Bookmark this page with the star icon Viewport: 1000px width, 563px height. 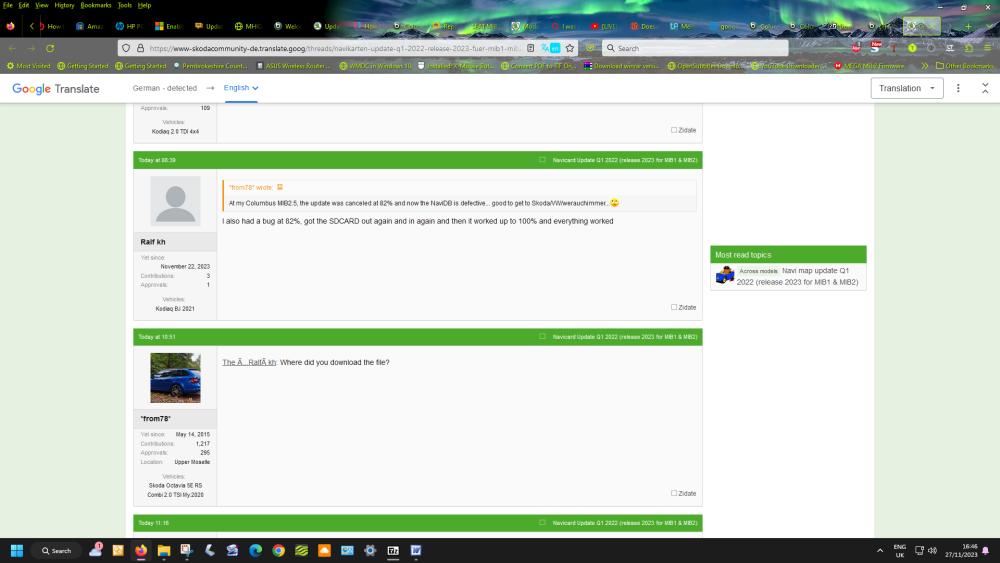[x=570, y=48]
